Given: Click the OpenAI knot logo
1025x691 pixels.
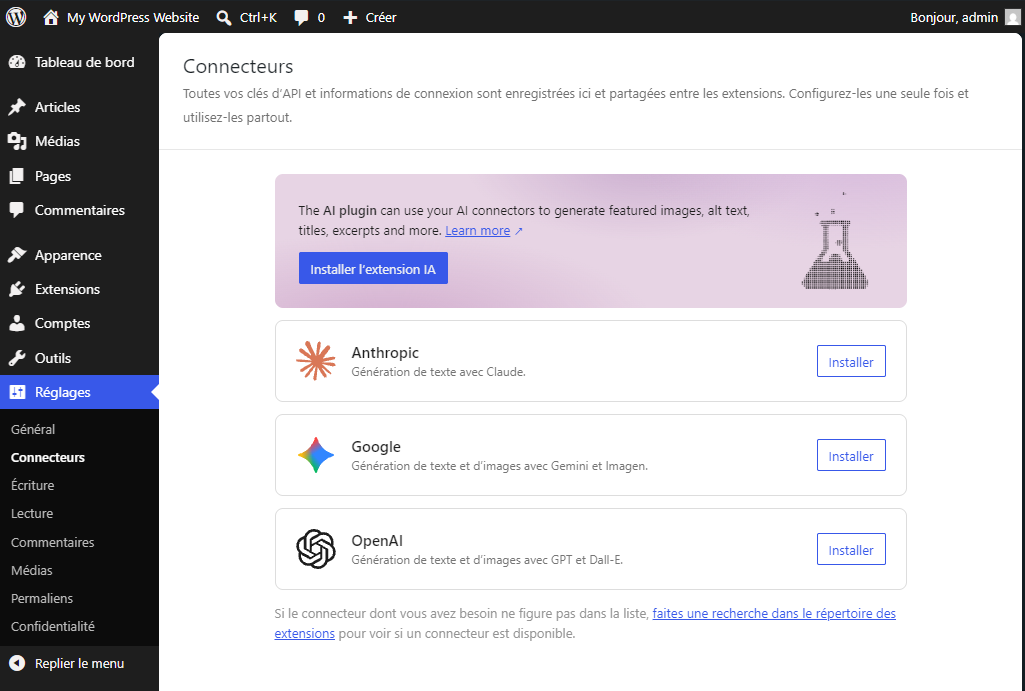Looking at the screenshot, I should tap(316, 549).
